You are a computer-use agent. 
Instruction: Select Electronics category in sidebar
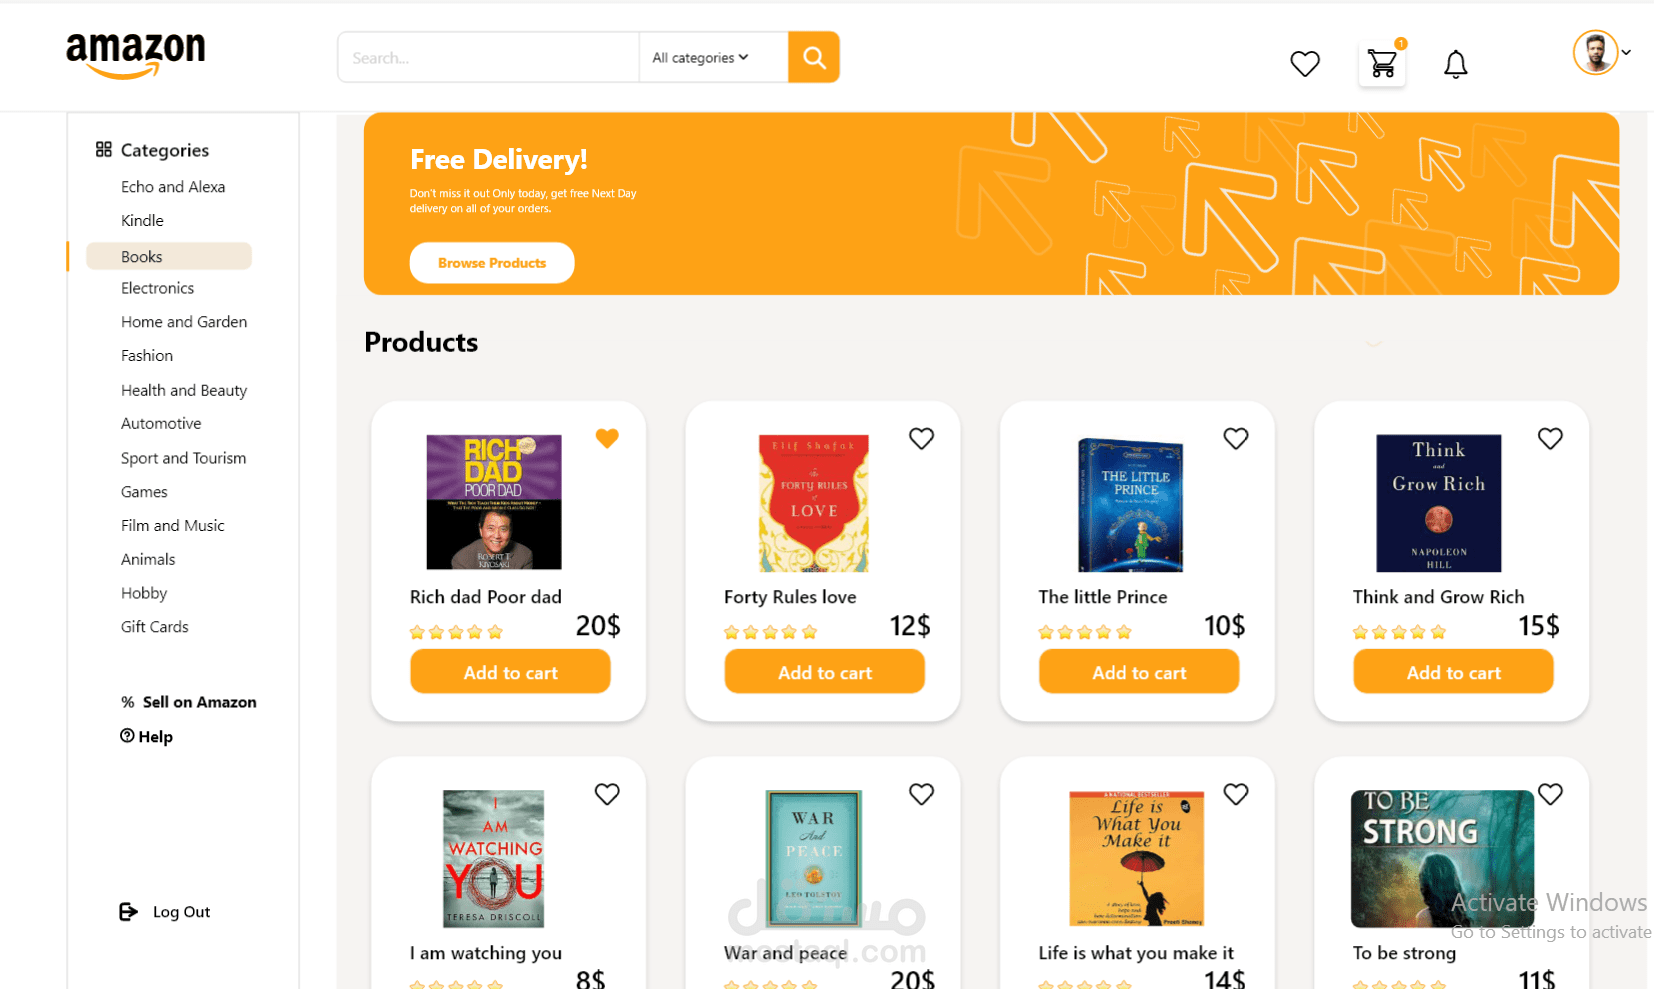(x=157, y=288)
